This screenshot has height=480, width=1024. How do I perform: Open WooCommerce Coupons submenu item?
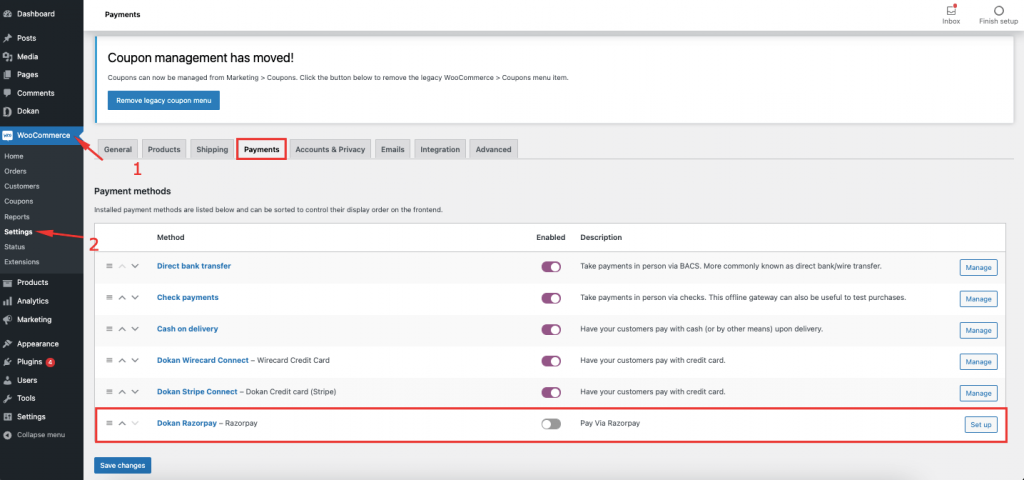pyautogui.click(x=18, y=201)
